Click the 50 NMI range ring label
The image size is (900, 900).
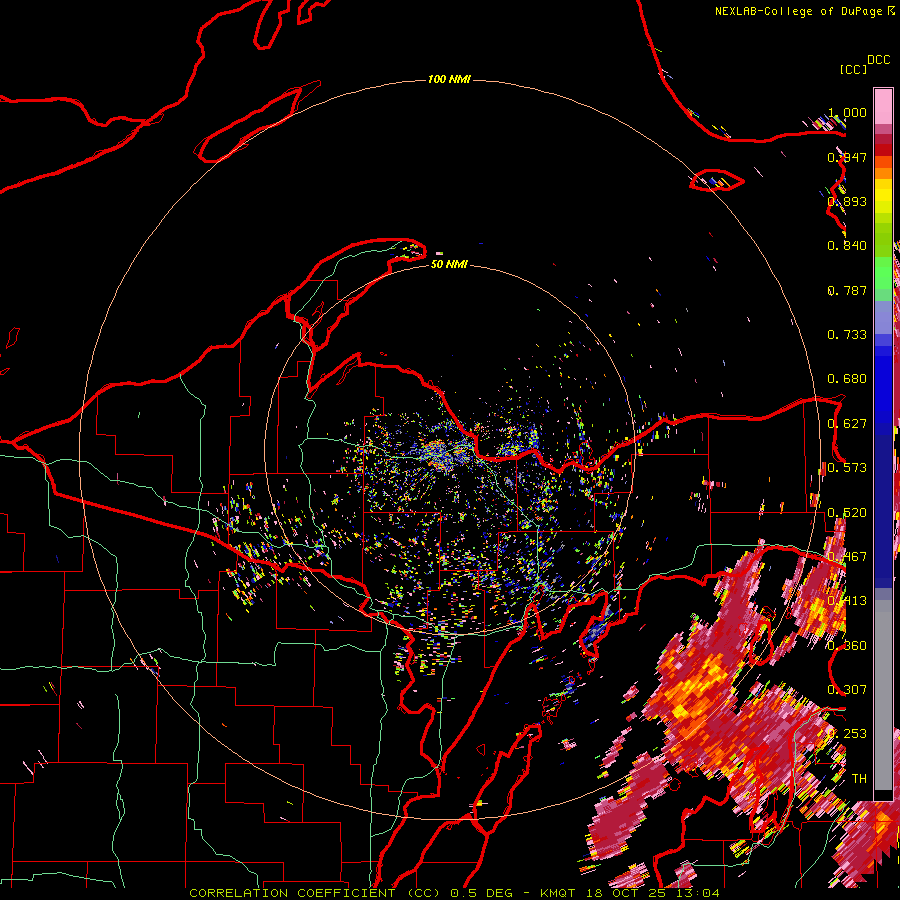(x=449, y=264)
